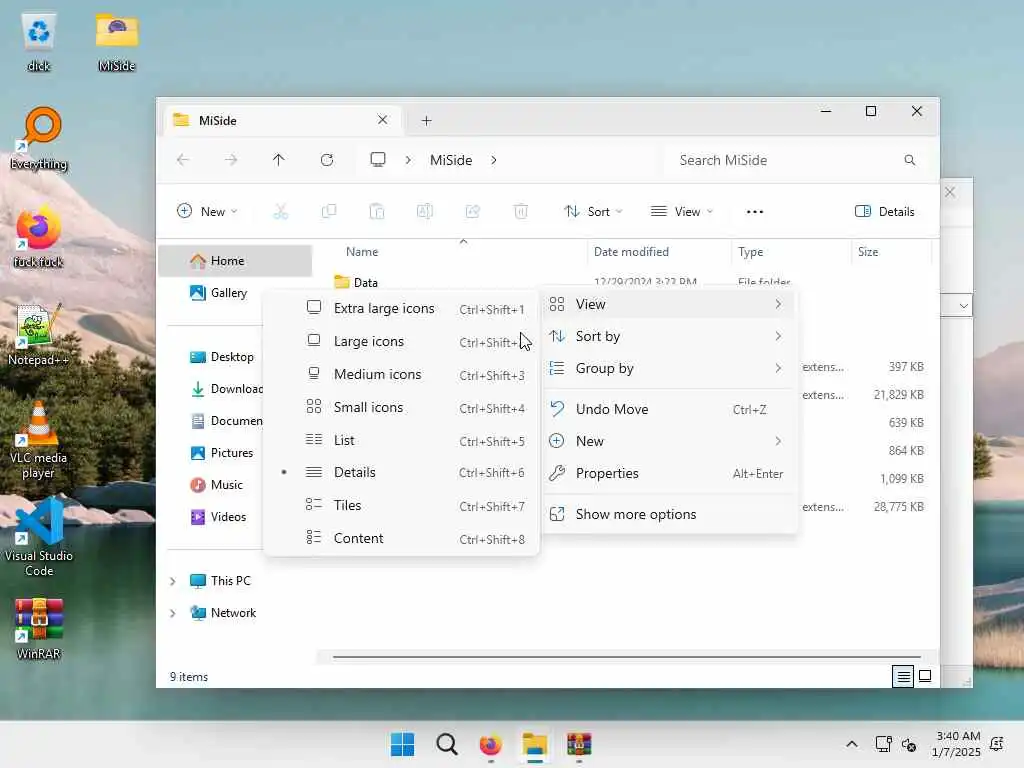Click the Rename toolbar icon

point(424,212)
